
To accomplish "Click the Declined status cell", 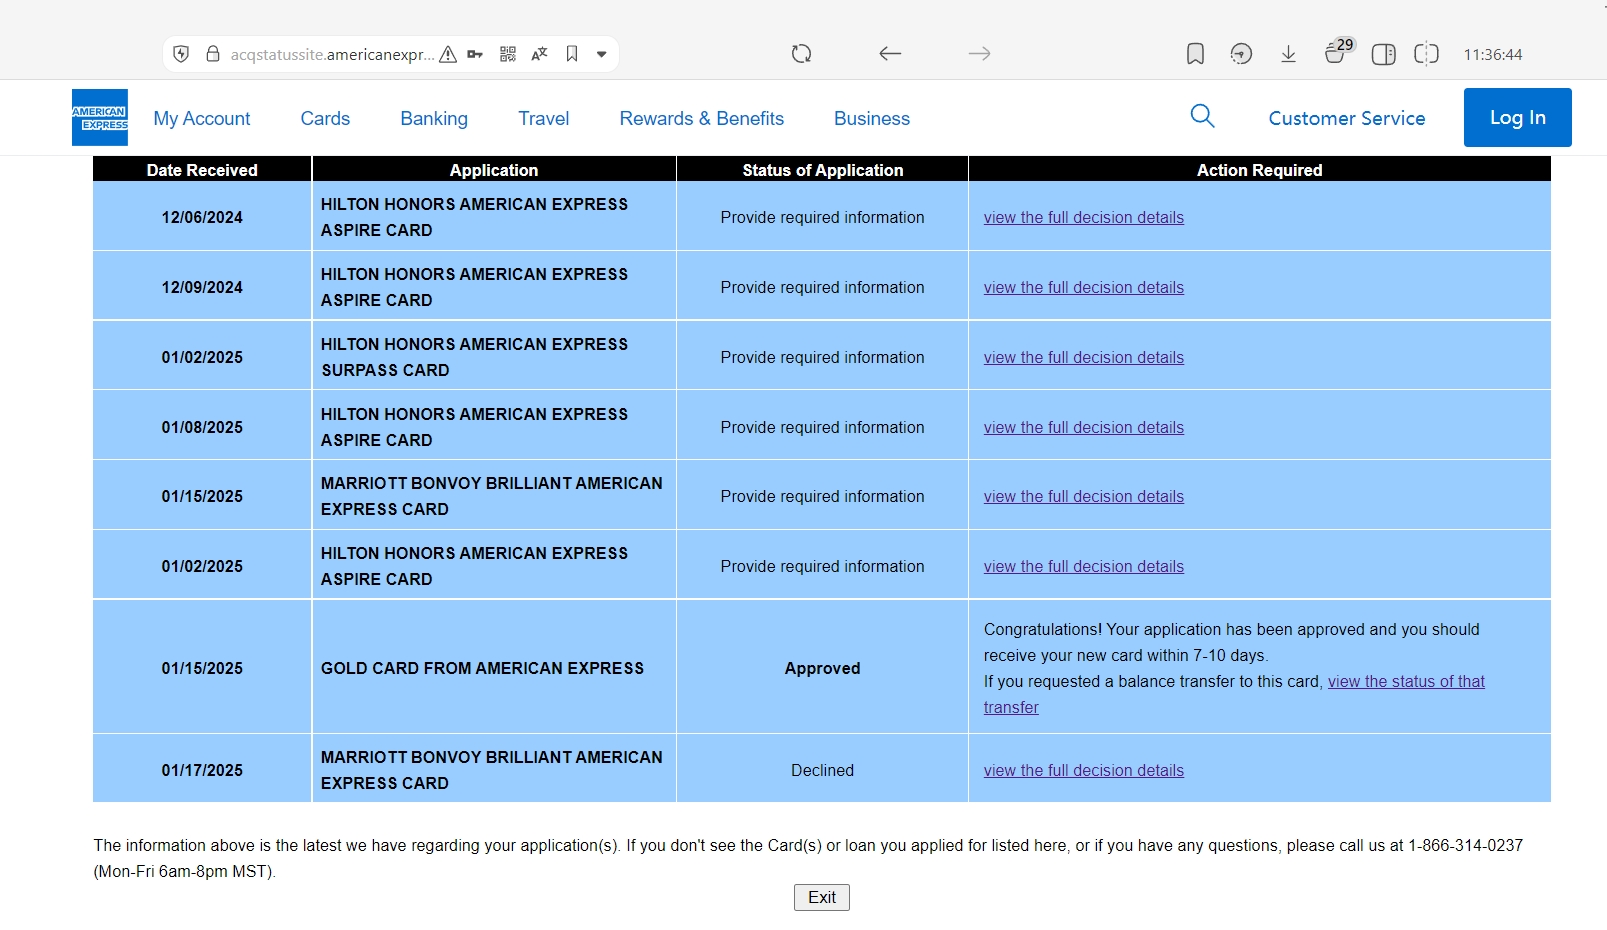I will (823, 770).
